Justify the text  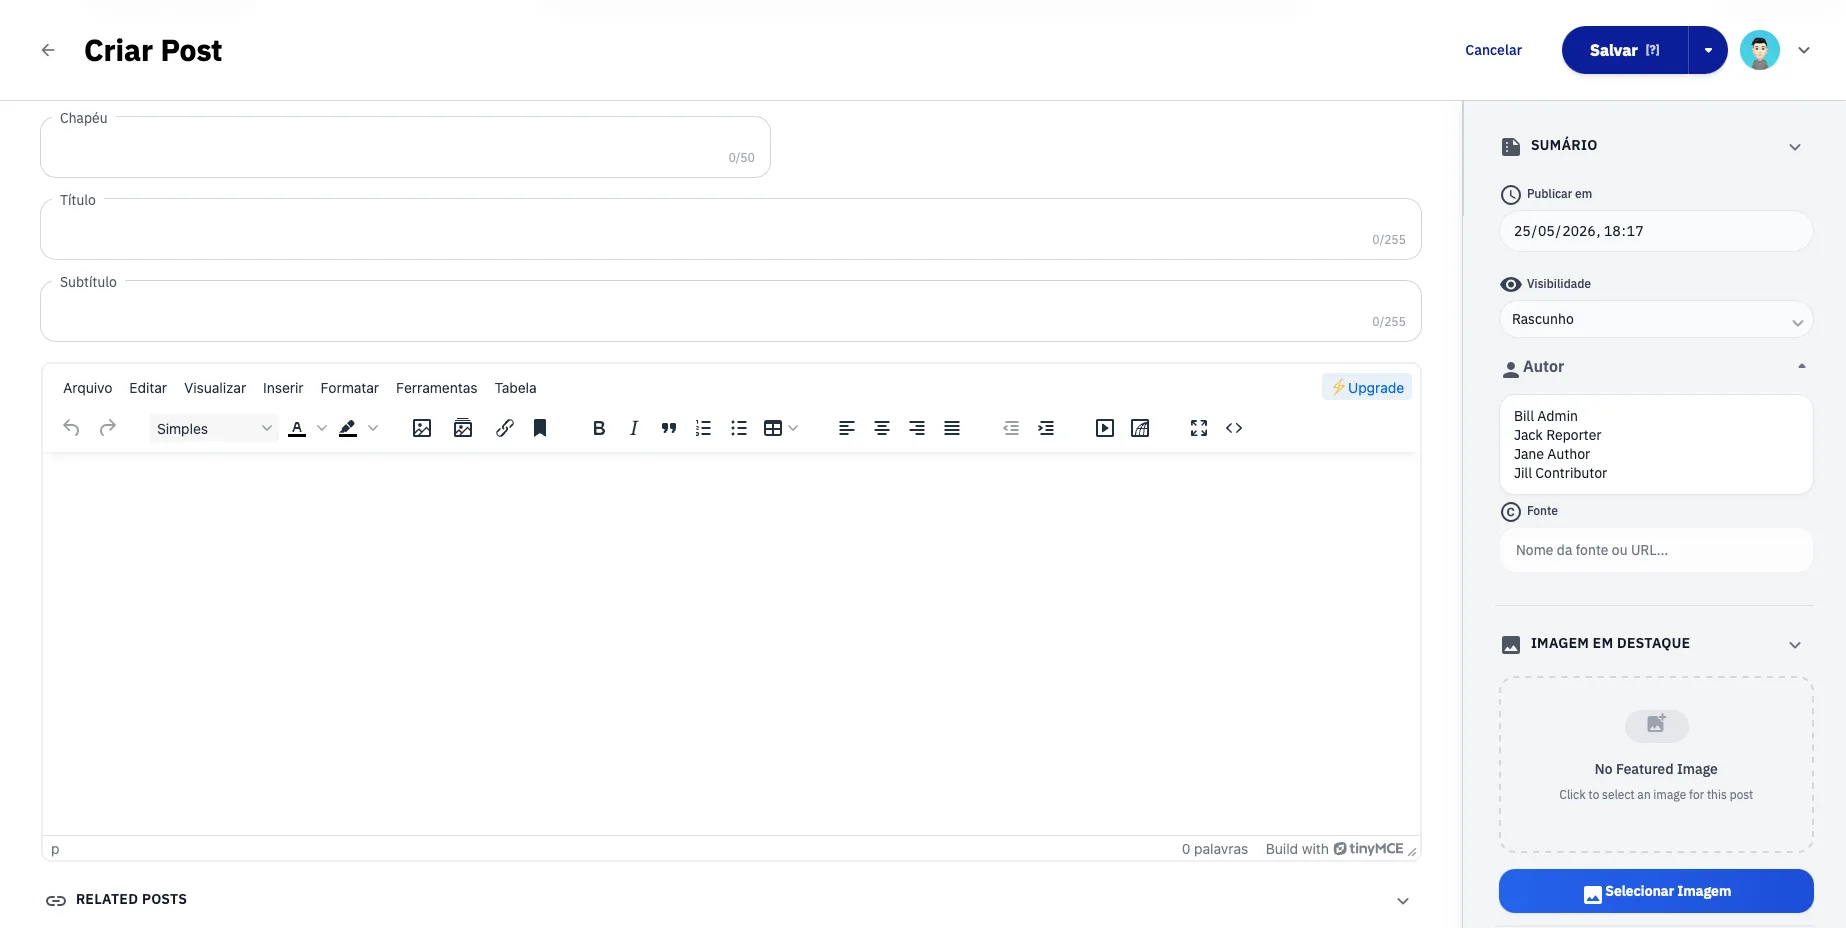click(x=952, y=428)
